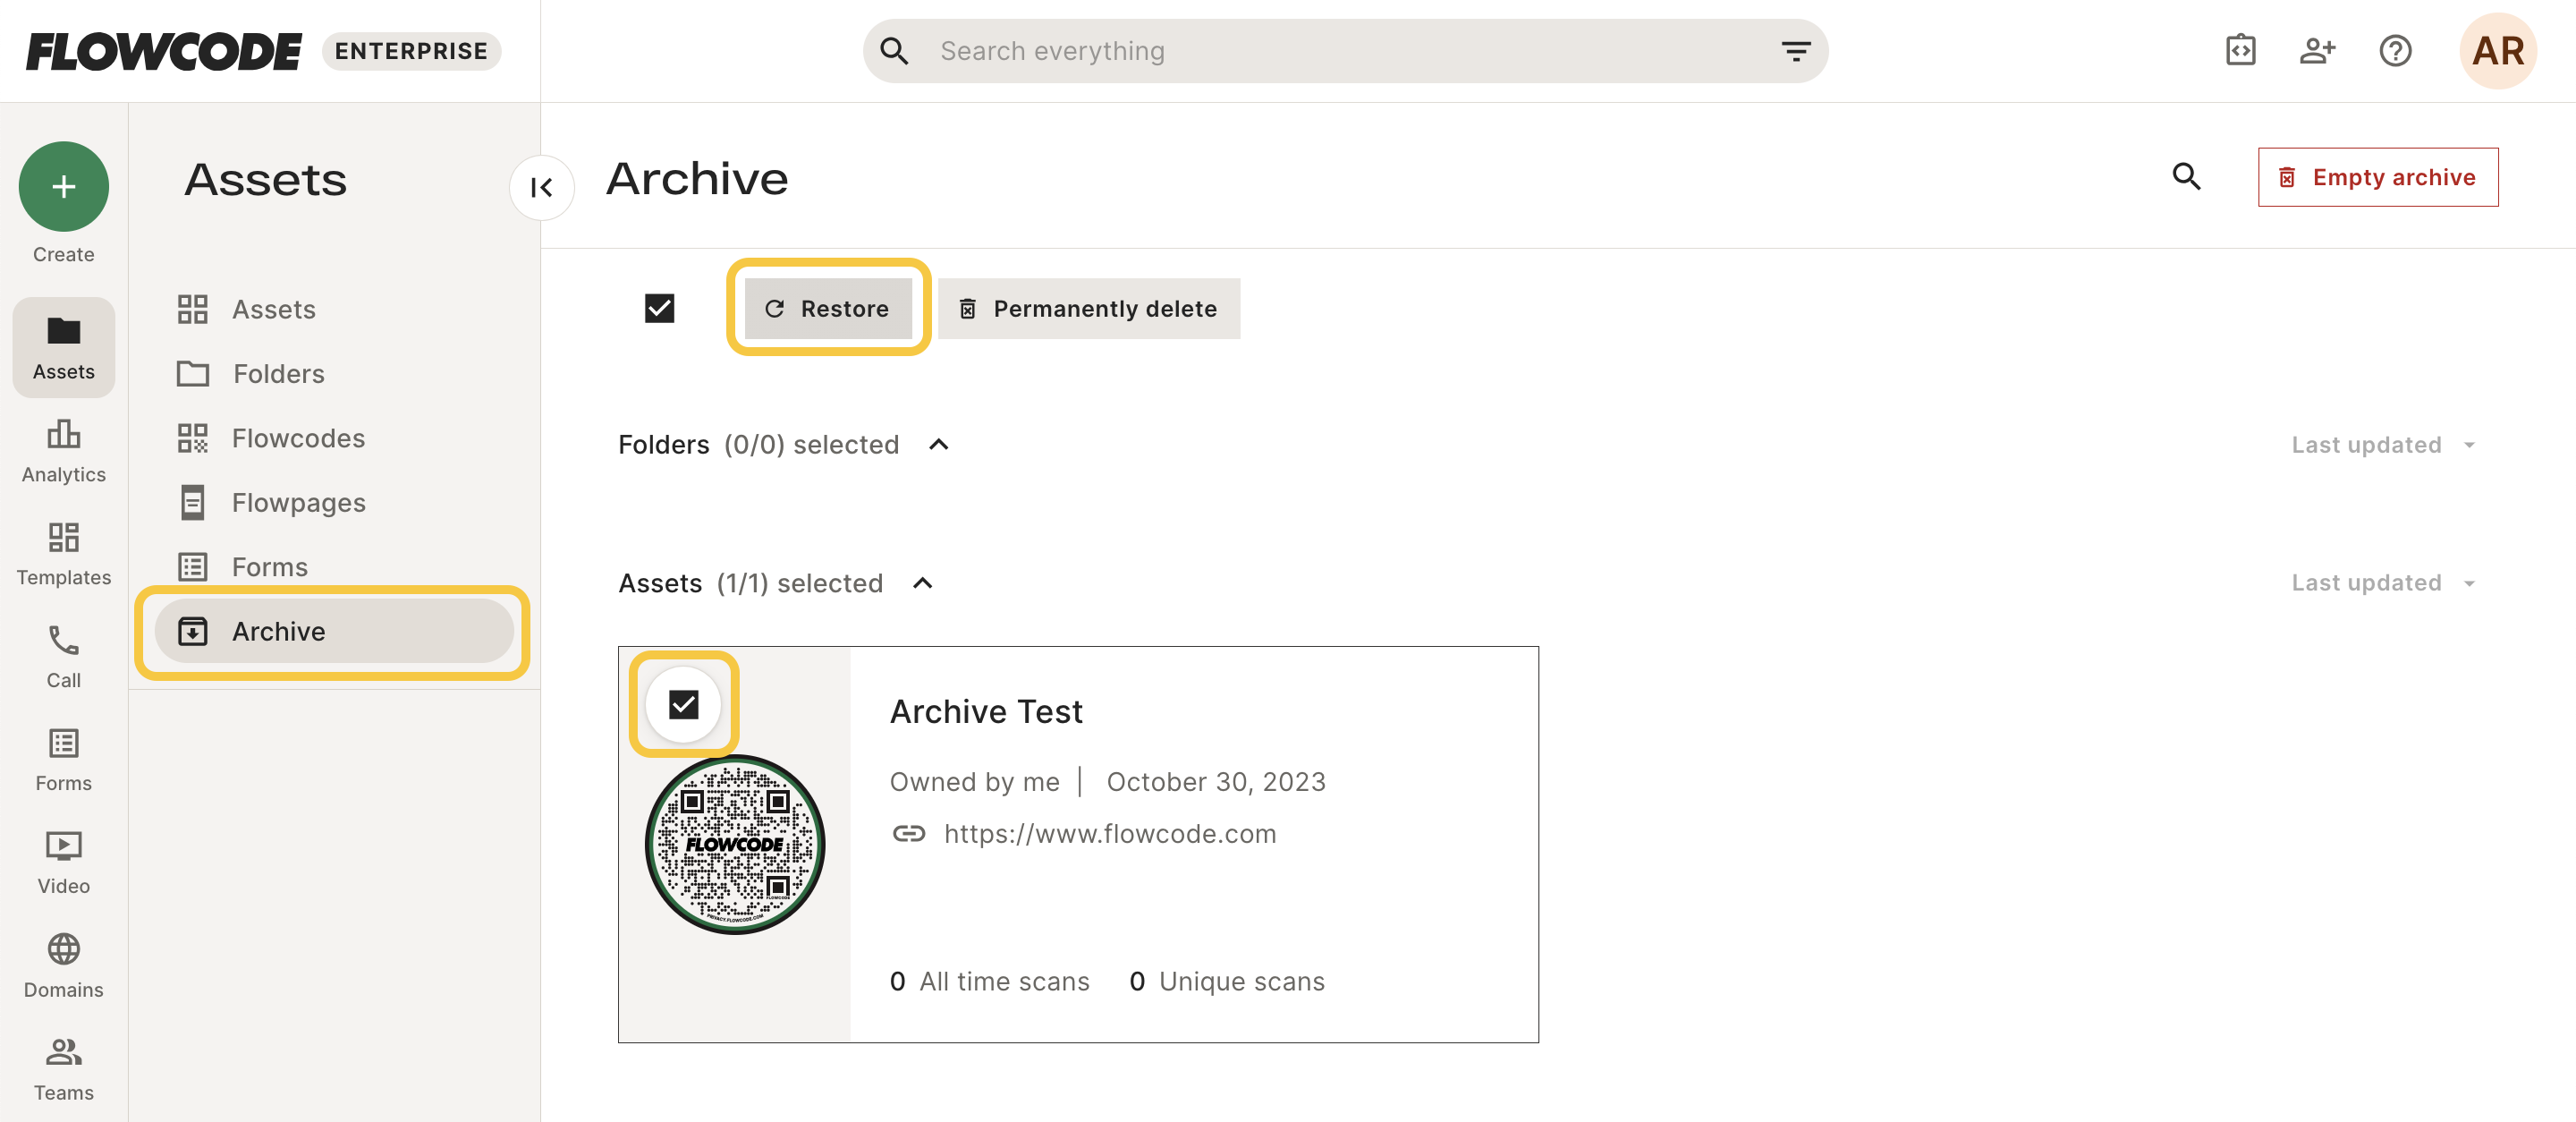Select Flowcodes in the side menu
Image resolution: width=2576 pixels, height=1122 pixels.
333,438
